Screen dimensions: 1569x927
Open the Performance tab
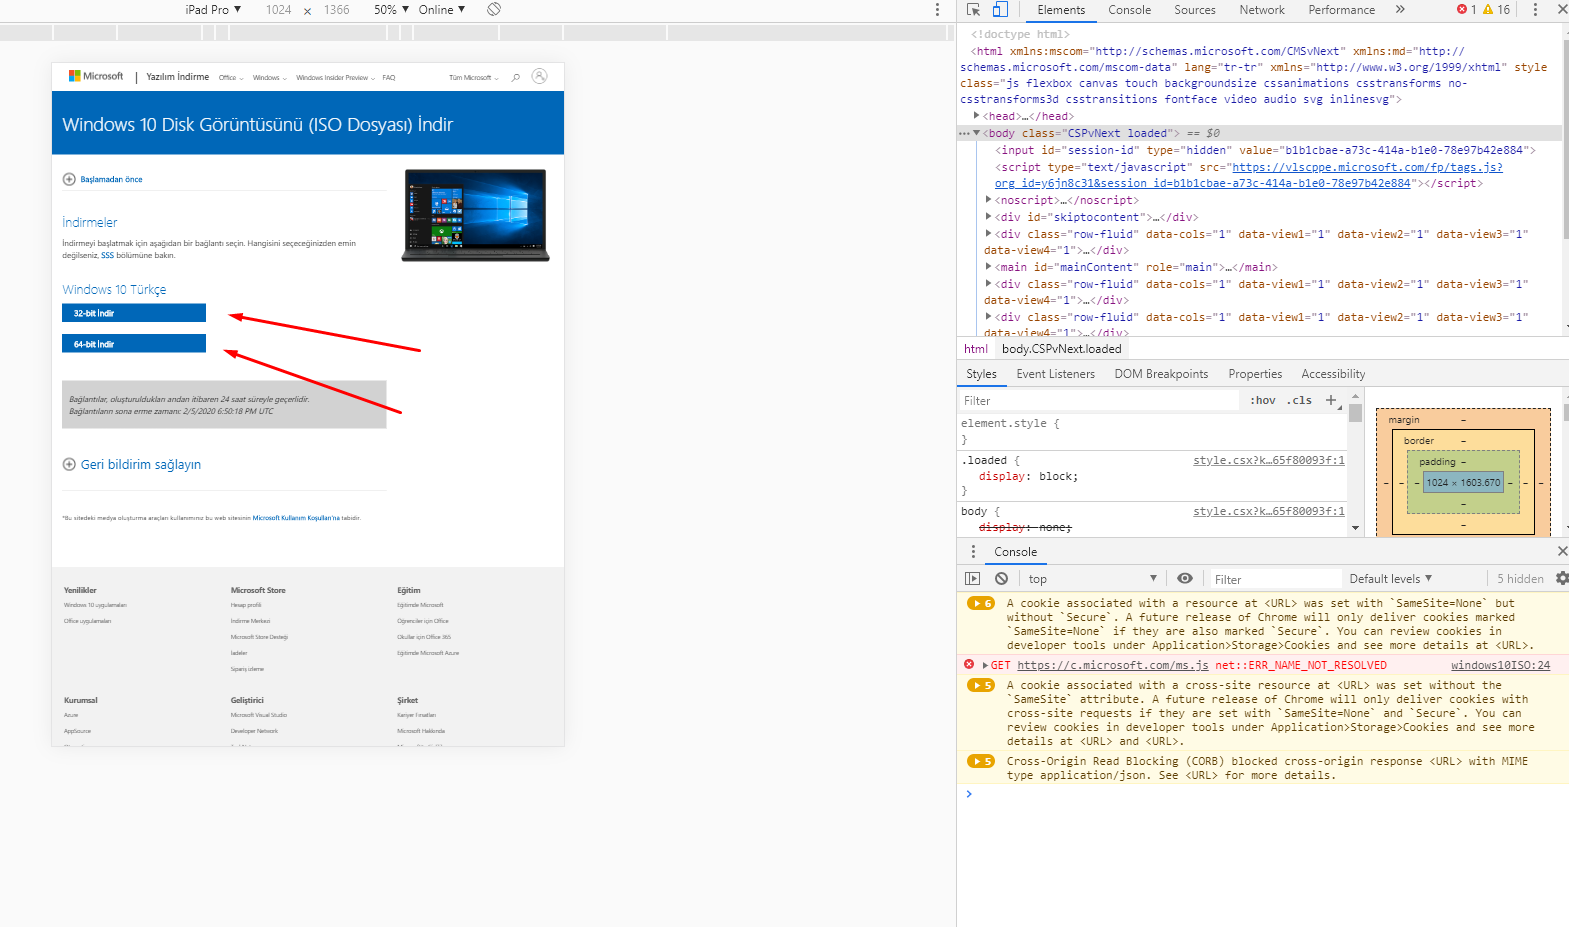tap(1341, 9)
